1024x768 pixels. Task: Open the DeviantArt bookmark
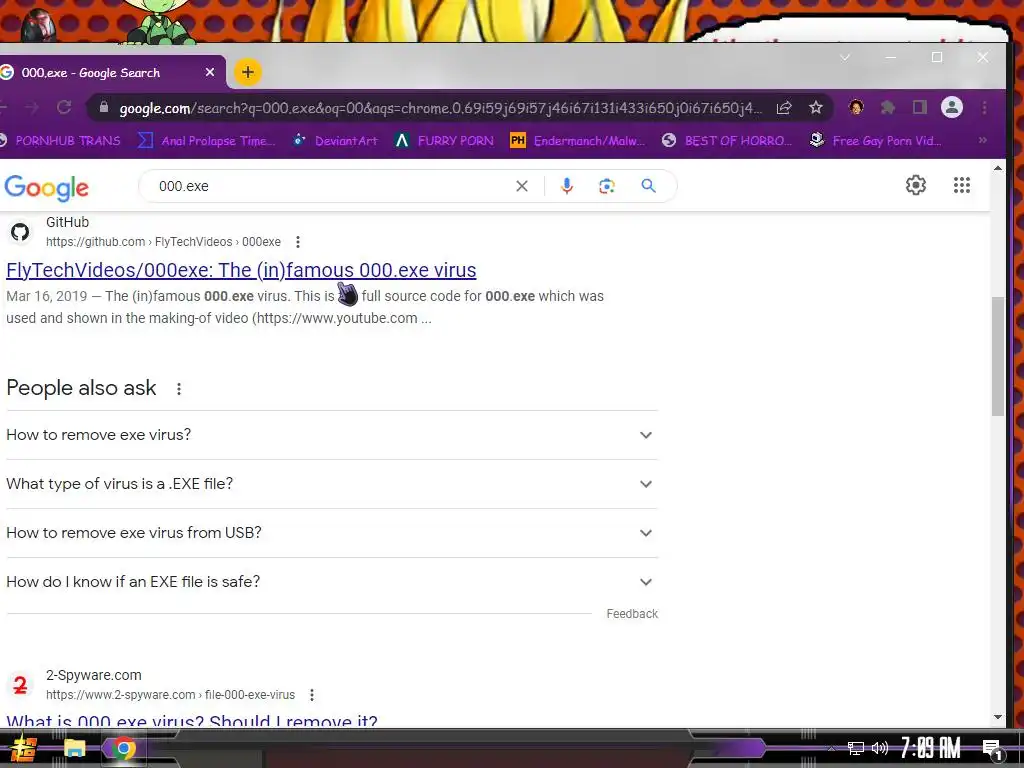[x=335, y=140]
